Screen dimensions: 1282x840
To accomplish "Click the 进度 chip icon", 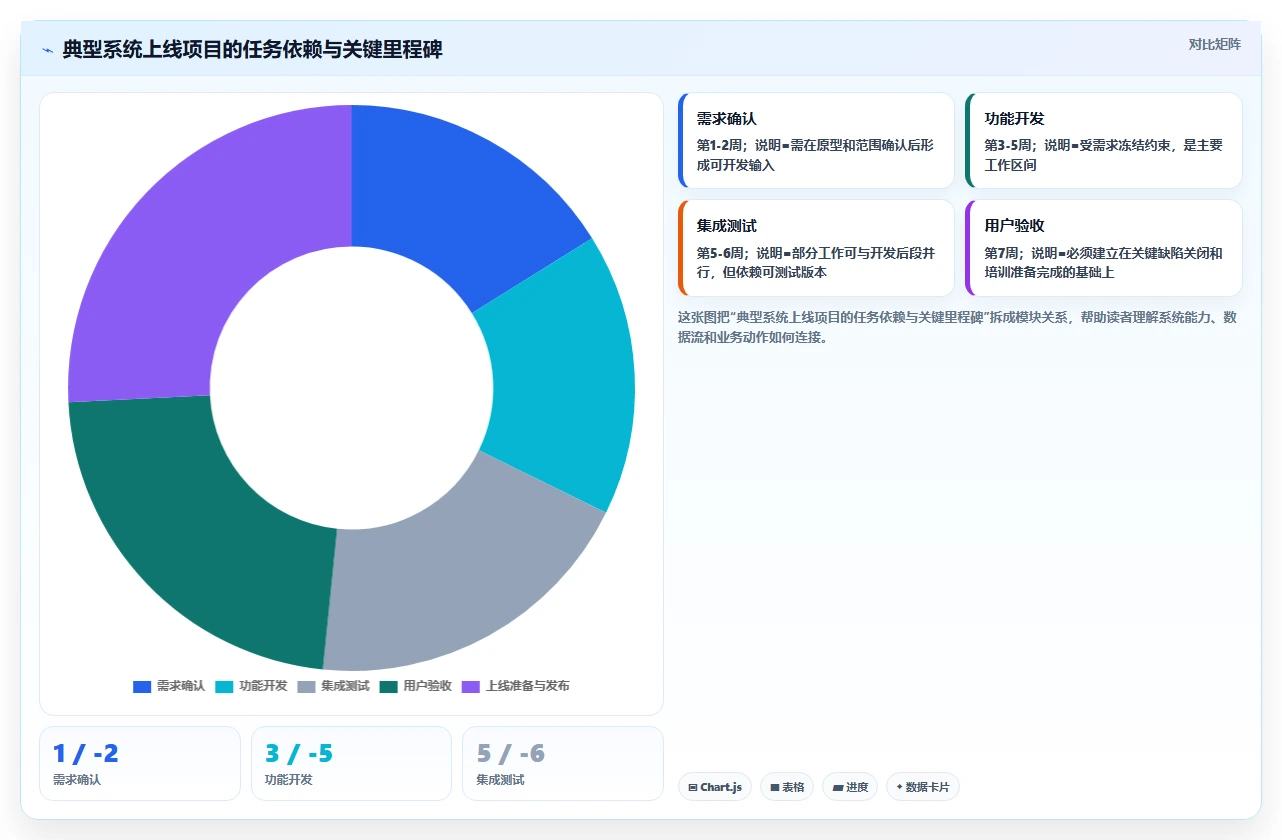I will (x=837, y=788).
